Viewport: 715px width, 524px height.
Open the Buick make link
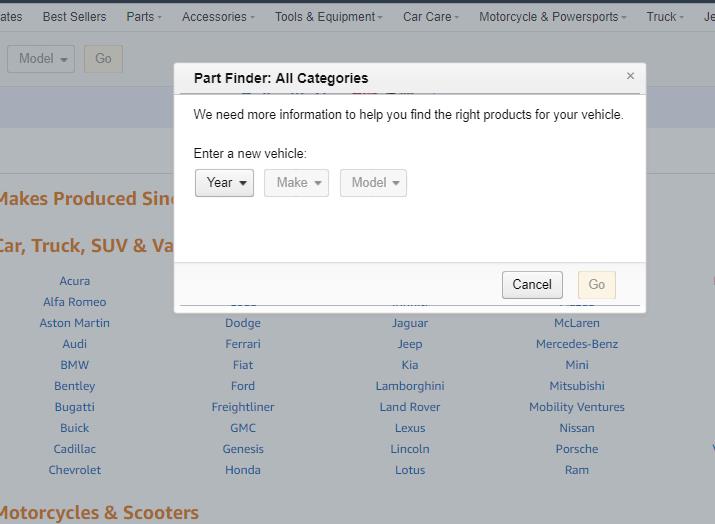click(x=75, y=428)
